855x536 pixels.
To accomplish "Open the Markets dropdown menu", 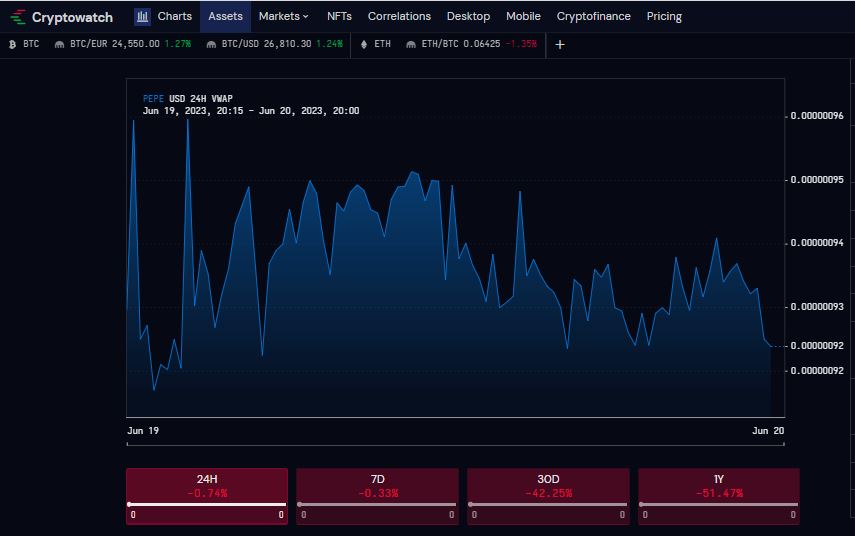I will 284,16.
